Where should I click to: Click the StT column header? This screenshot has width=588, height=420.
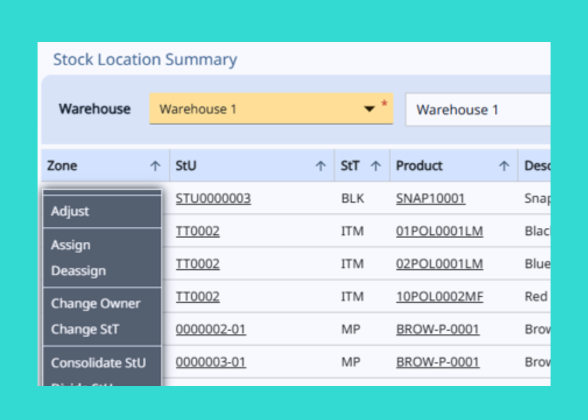tap(362, 166)
